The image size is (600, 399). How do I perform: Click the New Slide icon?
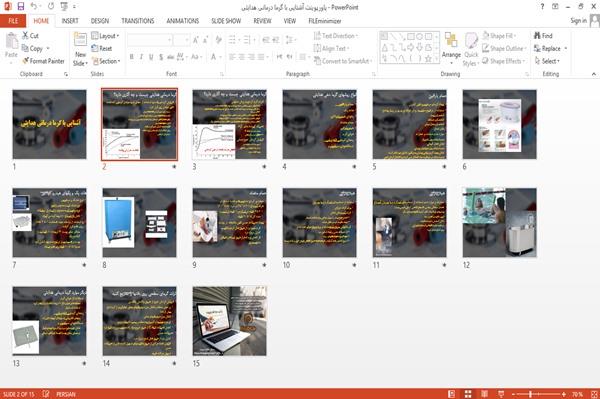click(80, 40)
